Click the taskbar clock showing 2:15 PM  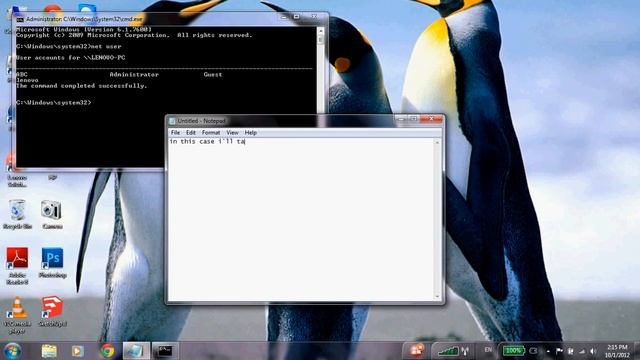point(617,351)
